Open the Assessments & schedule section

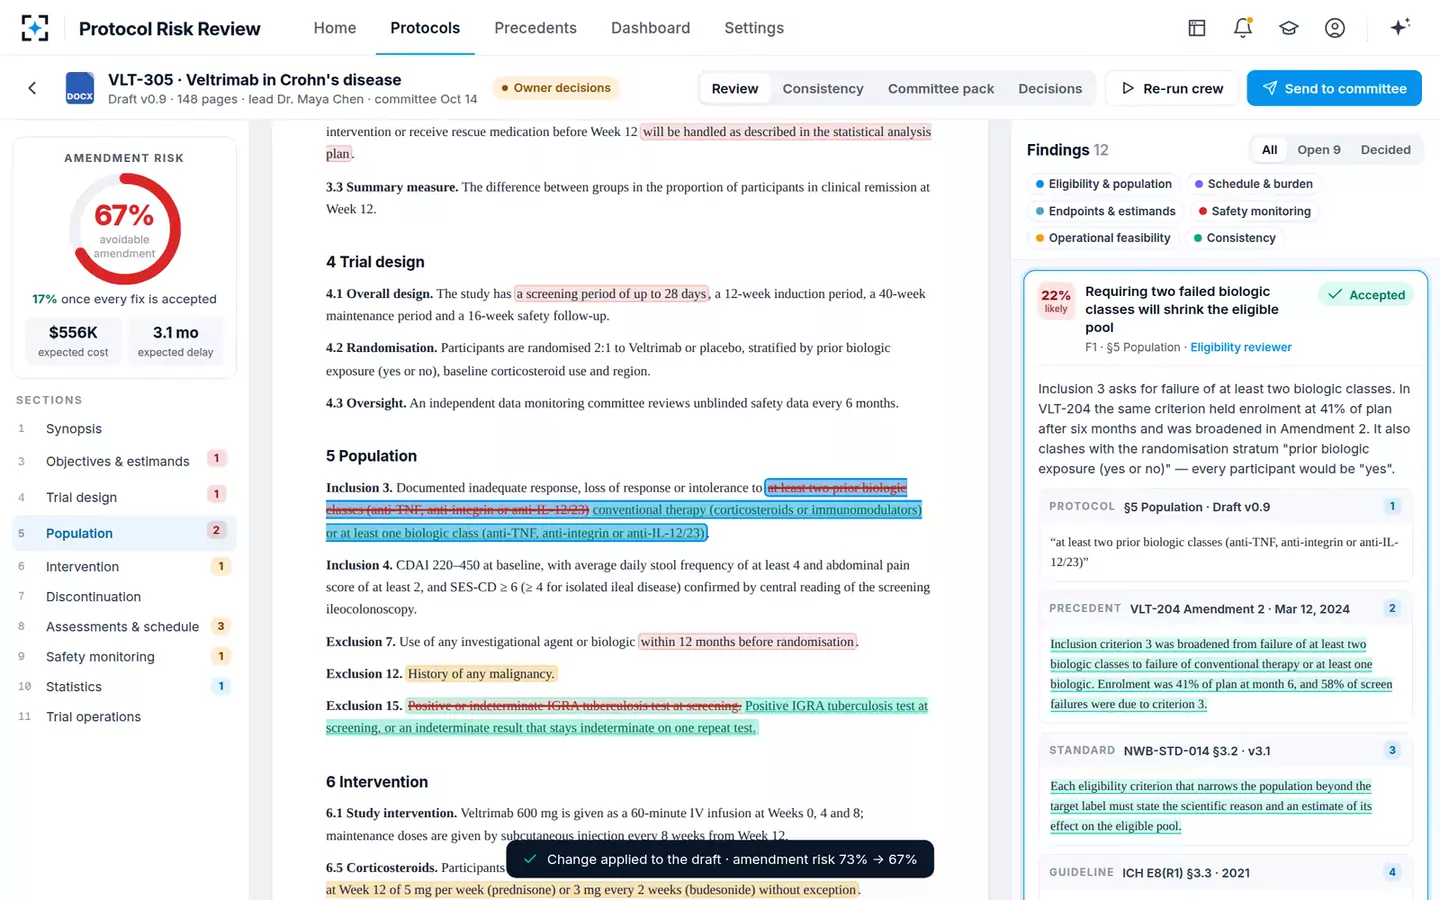[x=125, y=627]
